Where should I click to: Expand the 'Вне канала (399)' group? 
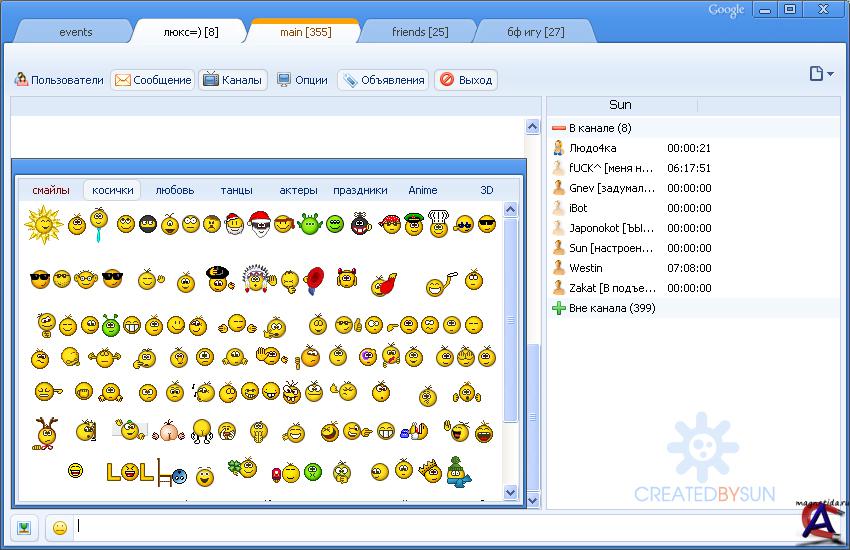559,308
